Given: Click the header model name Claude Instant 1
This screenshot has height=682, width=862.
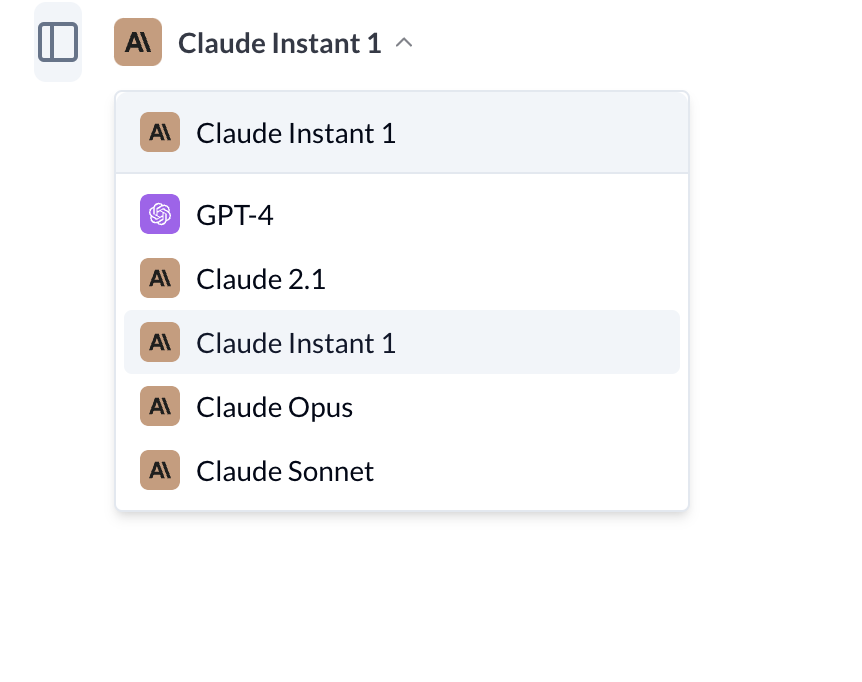Looking at the screenshot, I should point(280,43).
